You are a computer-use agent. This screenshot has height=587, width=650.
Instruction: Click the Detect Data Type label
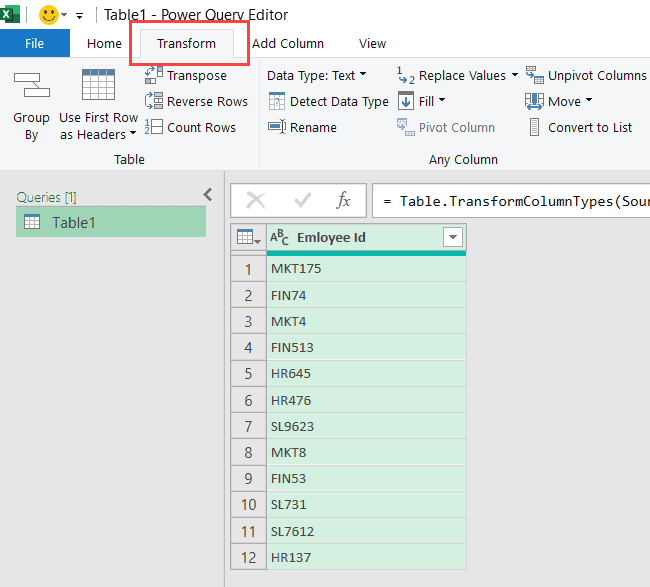(x=339, y=102)
